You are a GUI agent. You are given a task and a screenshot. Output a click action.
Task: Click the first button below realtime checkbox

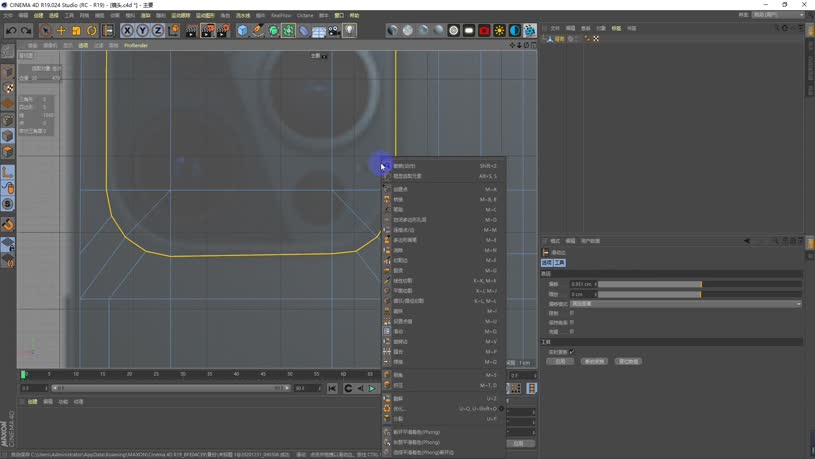click(x=560, y=361)
